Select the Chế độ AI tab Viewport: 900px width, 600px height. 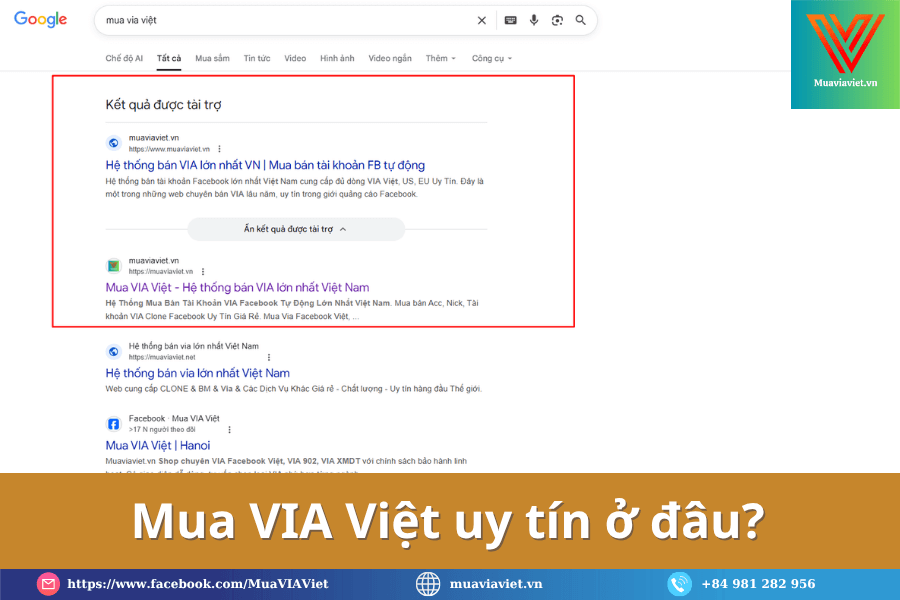124,59
